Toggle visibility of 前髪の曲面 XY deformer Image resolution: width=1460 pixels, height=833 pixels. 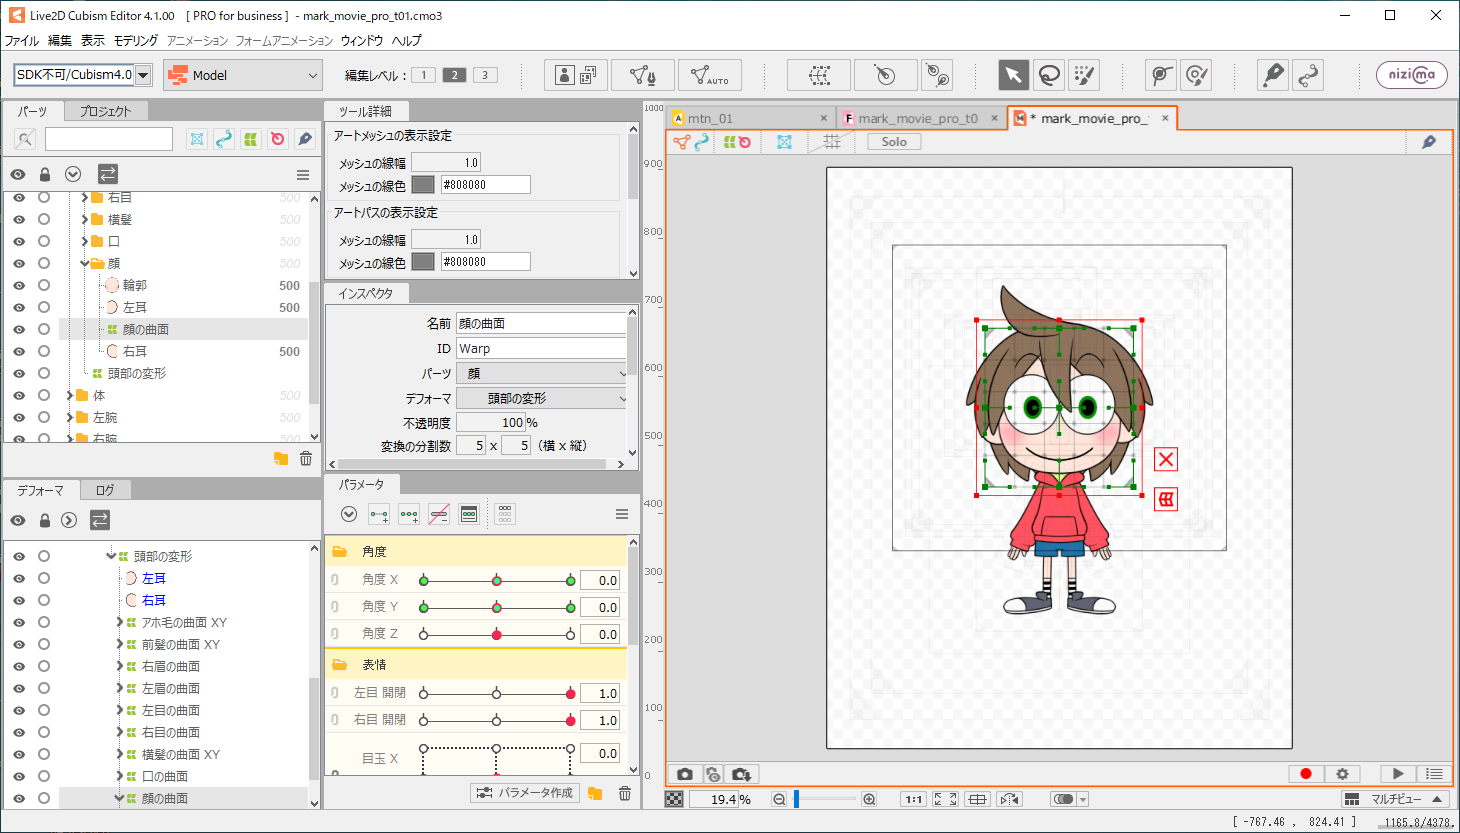[18, 644]
